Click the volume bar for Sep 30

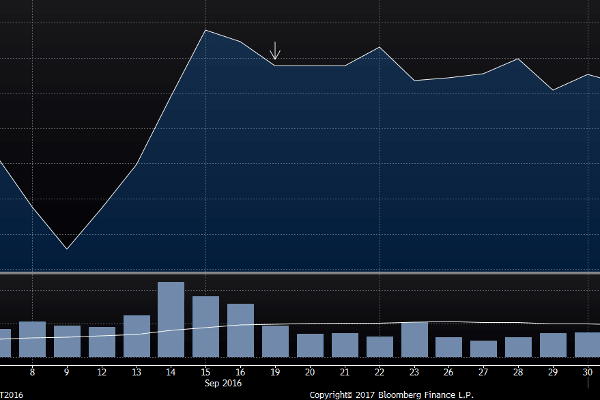587,345
